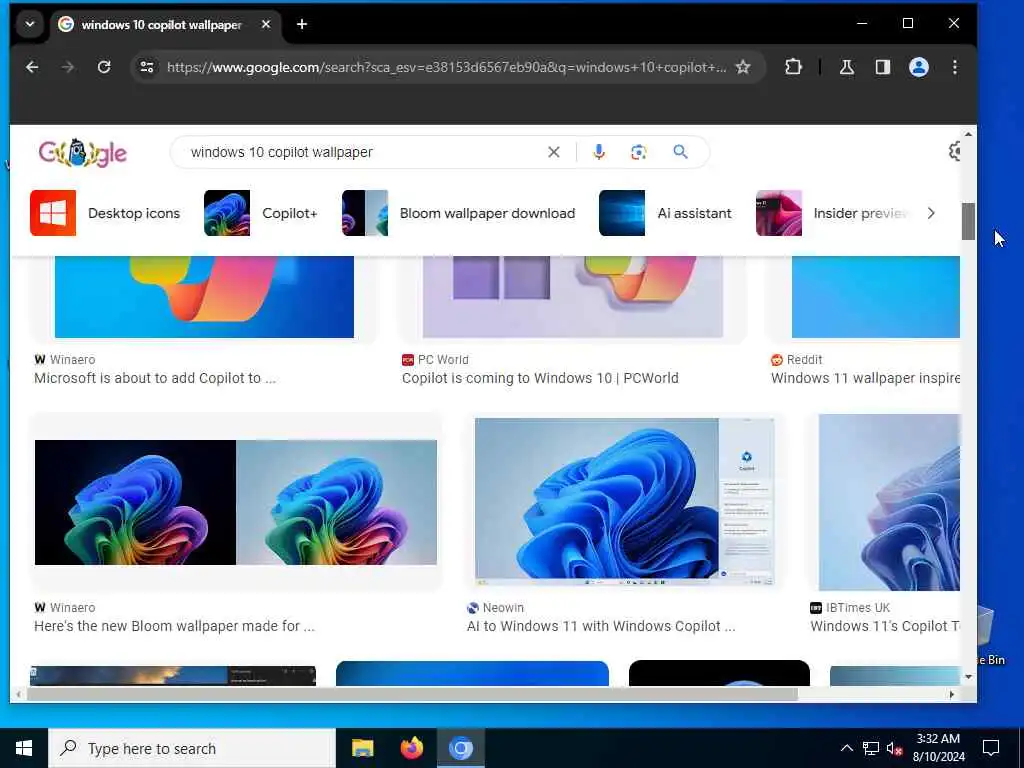Screen dimensions: 1024x768
Task: Search by voice microphone icon
Action: (x=599, y=152)
